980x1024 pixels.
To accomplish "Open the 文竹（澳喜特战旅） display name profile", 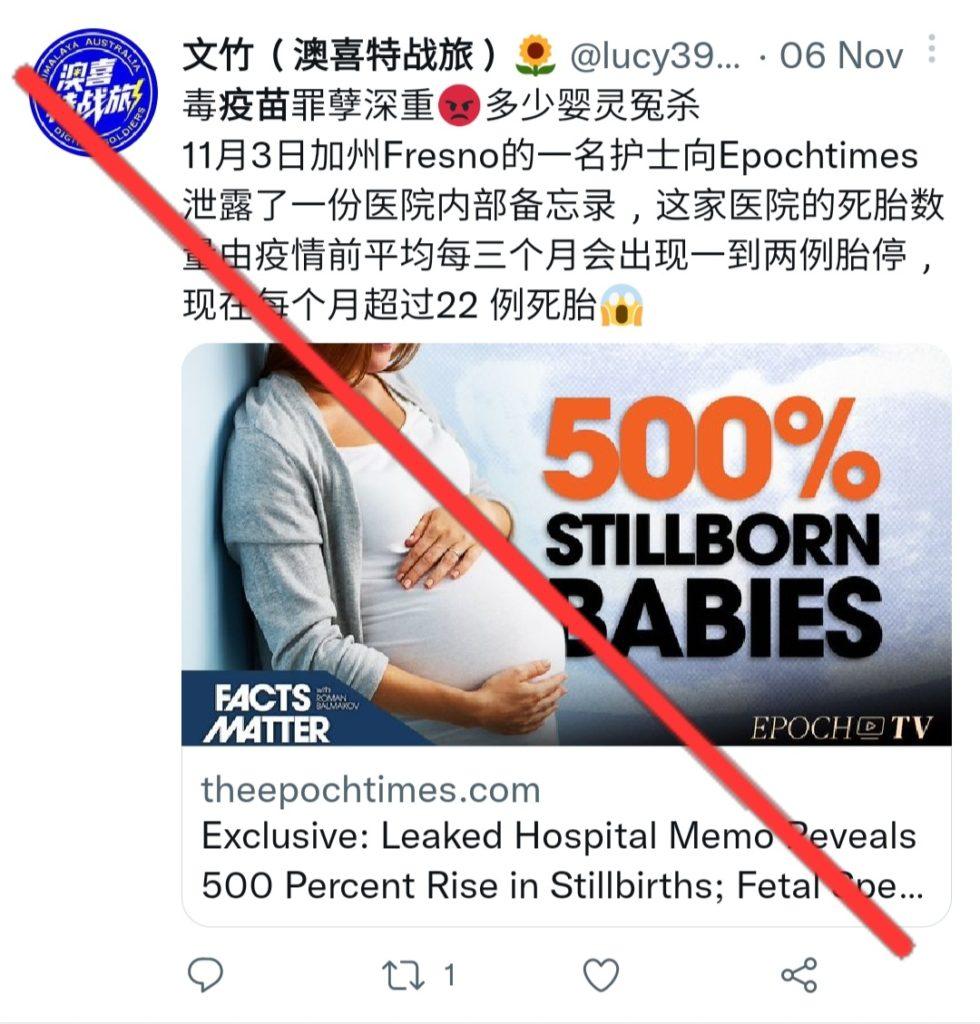I will (x=343, y=55).
